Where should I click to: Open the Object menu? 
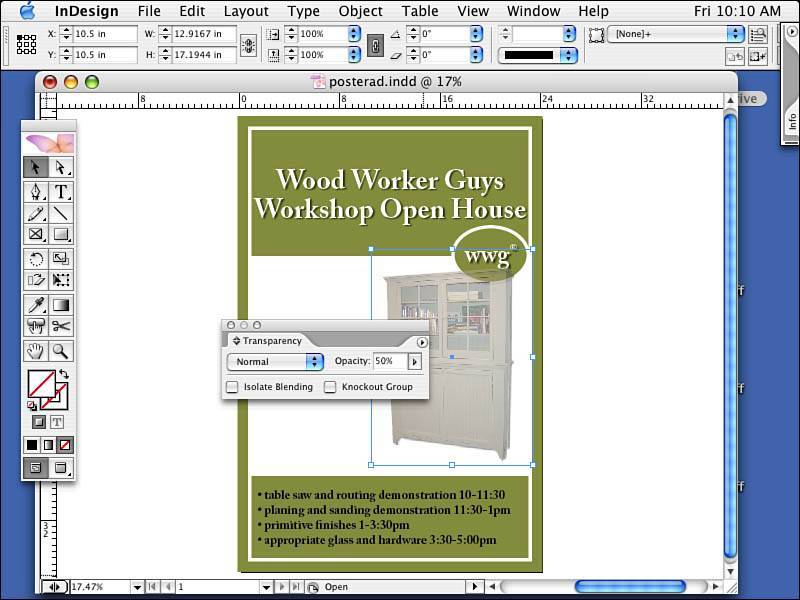[360, 11]
